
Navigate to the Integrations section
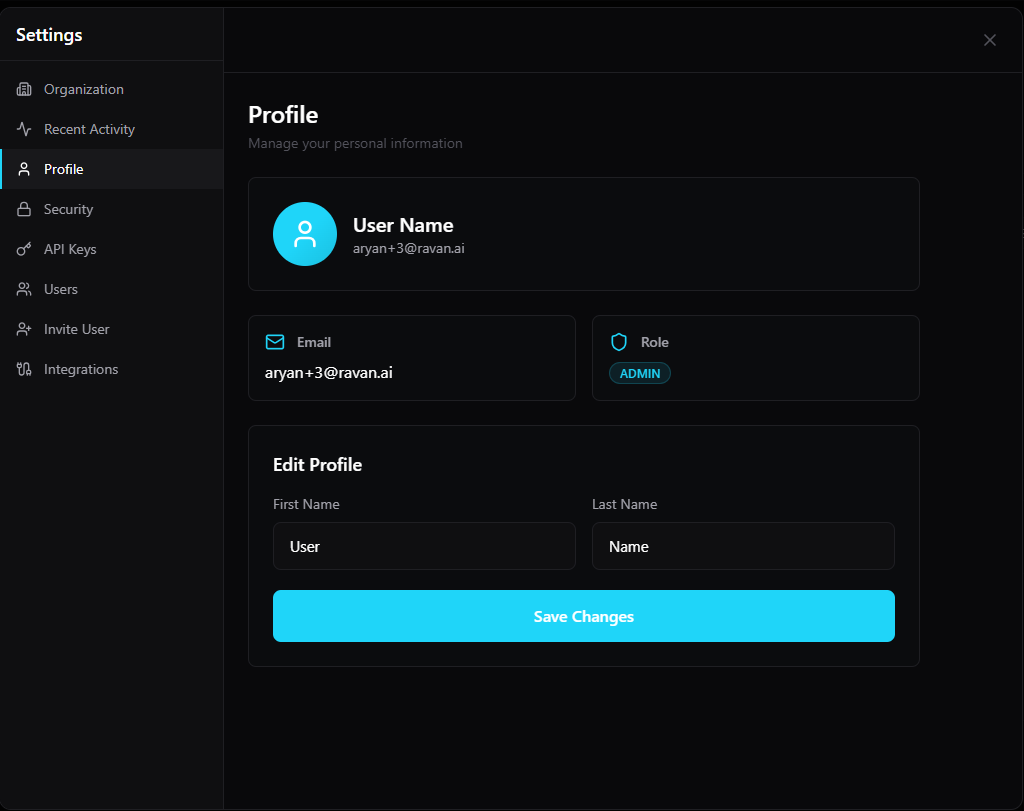coord(80,369)
